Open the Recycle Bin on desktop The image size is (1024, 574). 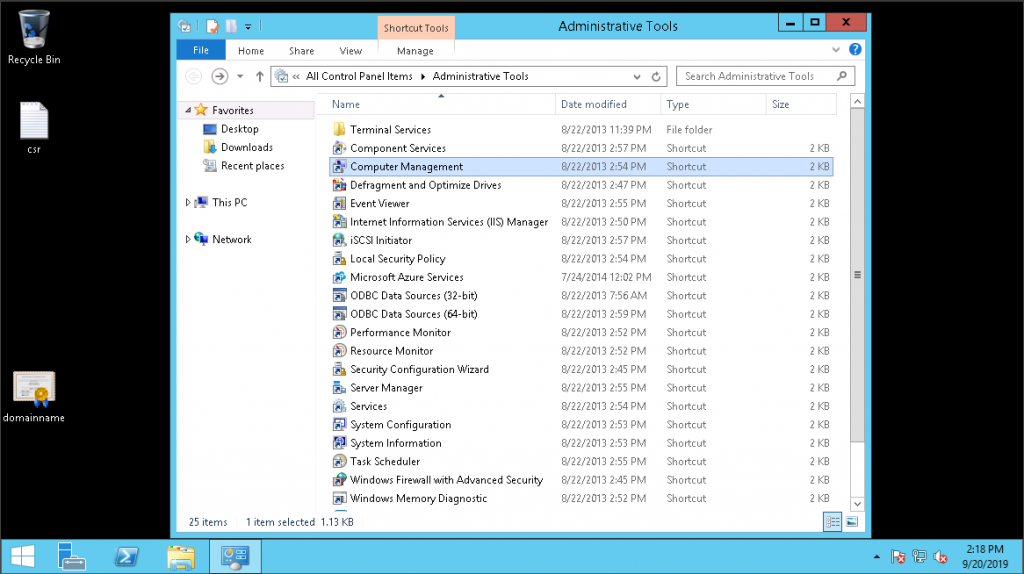point(34,37)
